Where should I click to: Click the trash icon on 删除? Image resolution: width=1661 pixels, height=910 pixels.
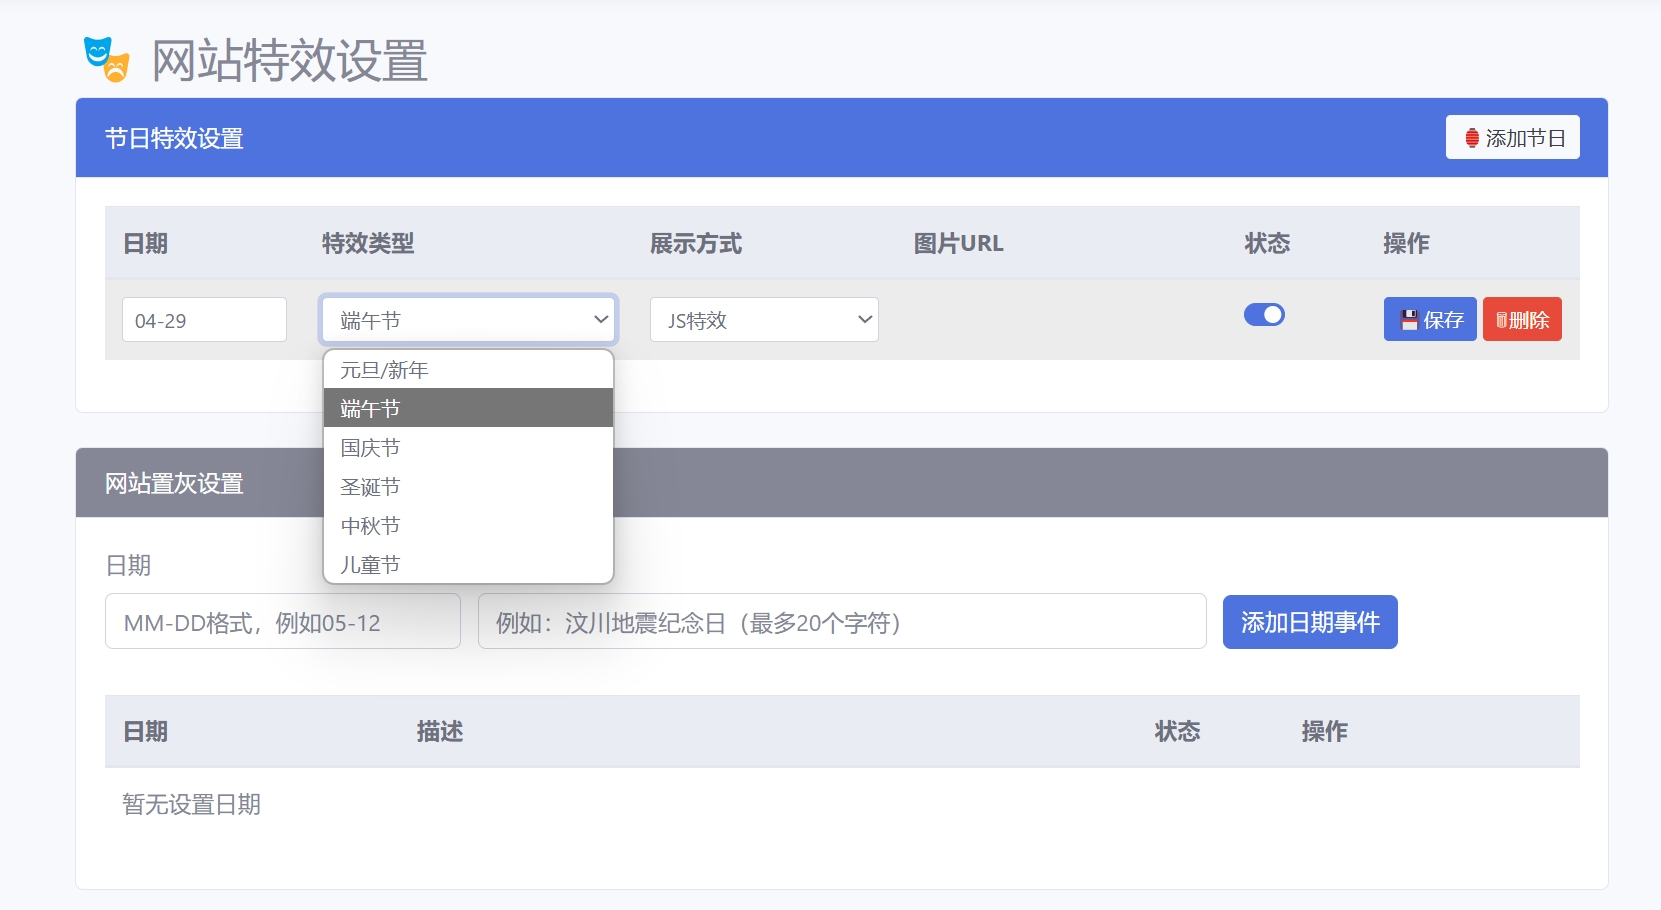1501,320
